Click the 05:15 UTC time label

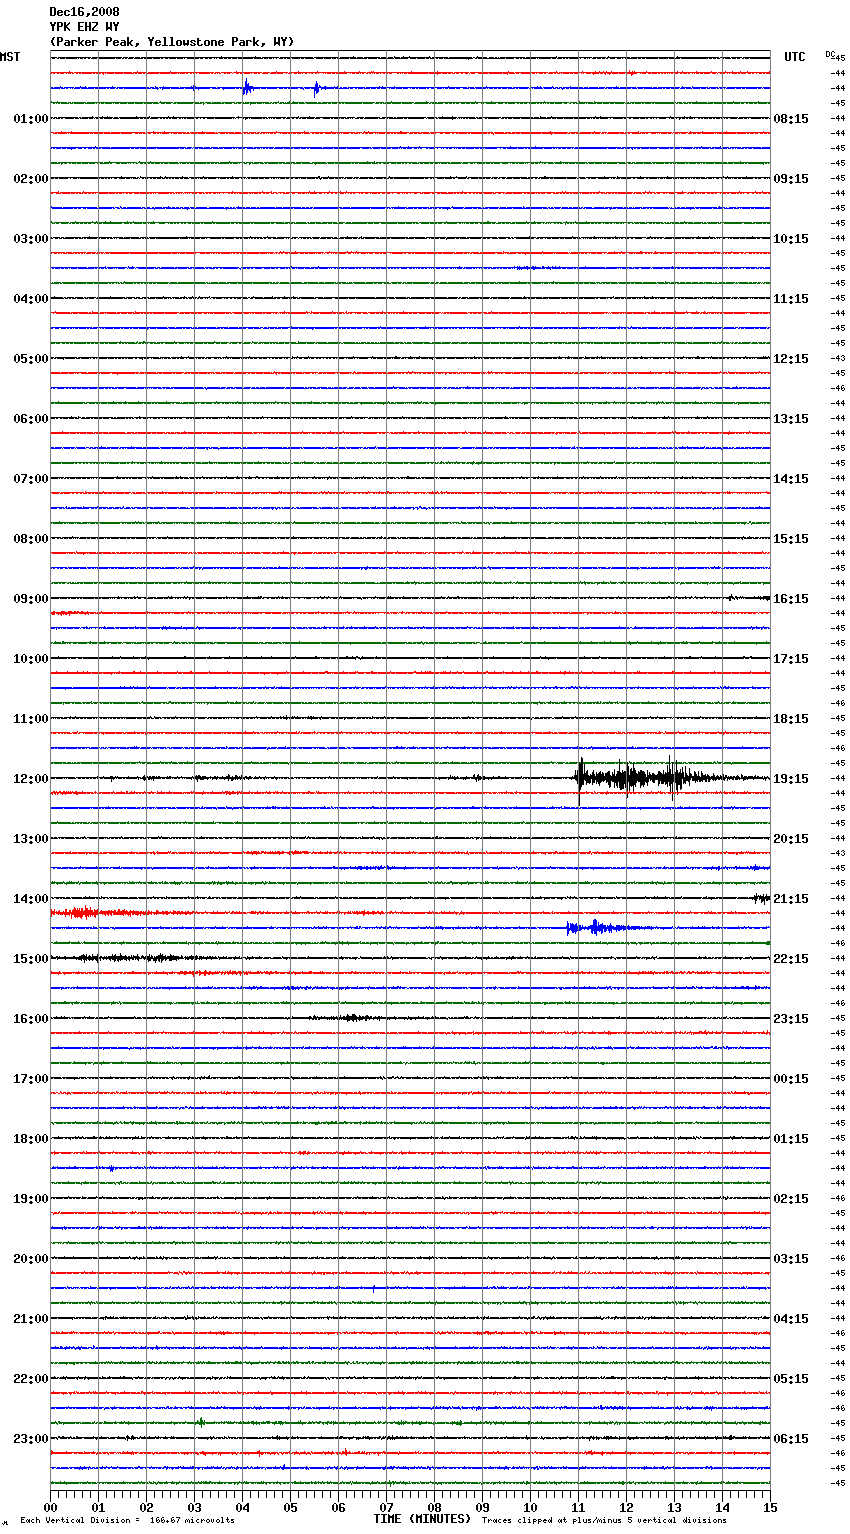(x=791, y=1379)
